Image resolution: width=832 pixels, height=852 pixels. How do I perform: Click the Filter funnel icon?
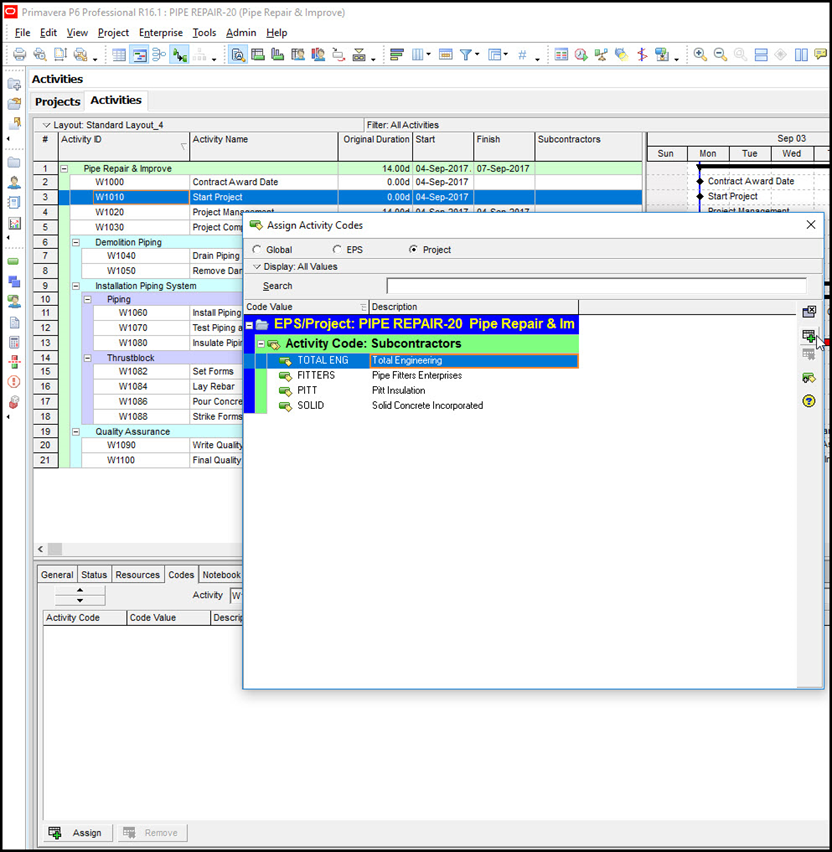point(466,54)
